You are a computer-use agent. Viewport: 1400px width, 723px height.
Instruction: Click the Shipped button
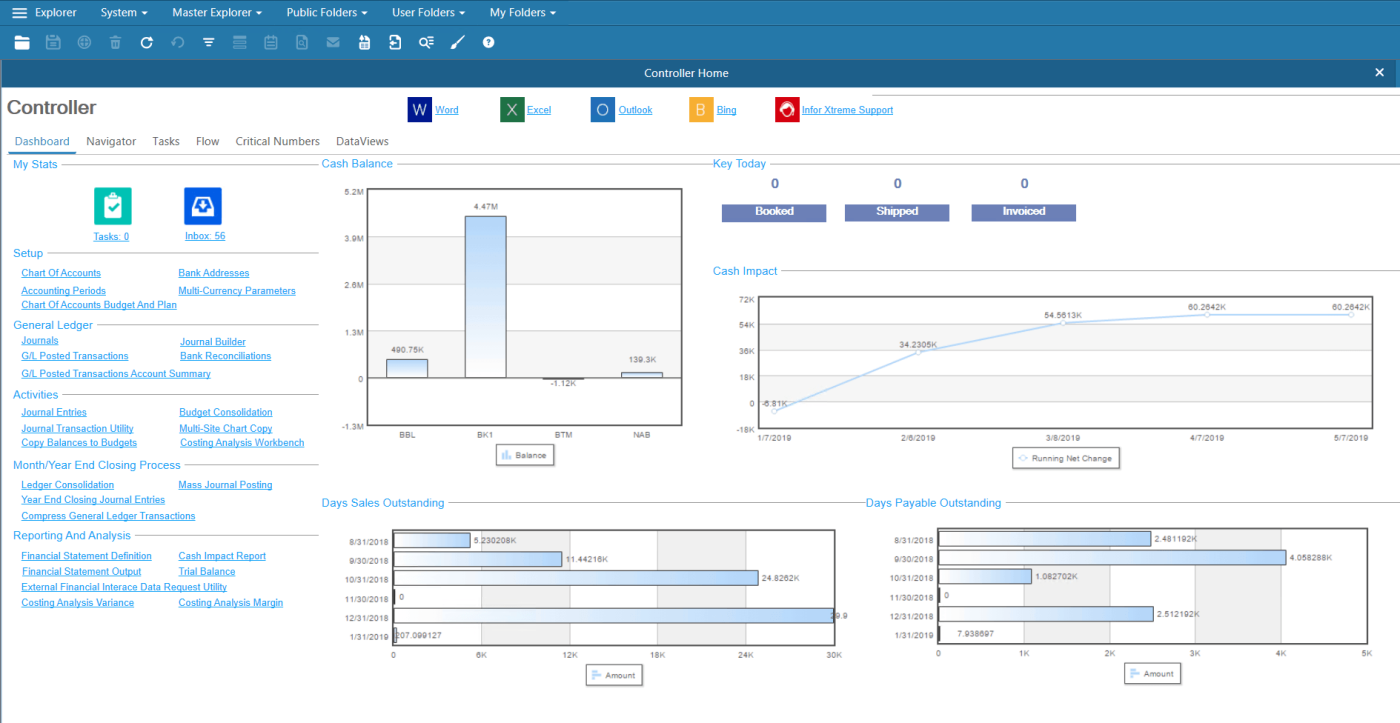(x=897, y=212)
